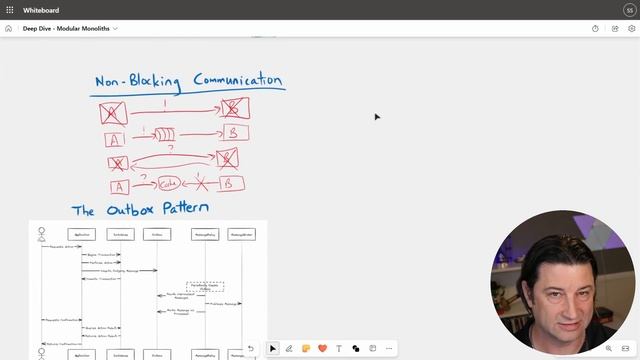Select the Non-Blocking Communication heading
The image size is (640, 360).
click(188, 83)
